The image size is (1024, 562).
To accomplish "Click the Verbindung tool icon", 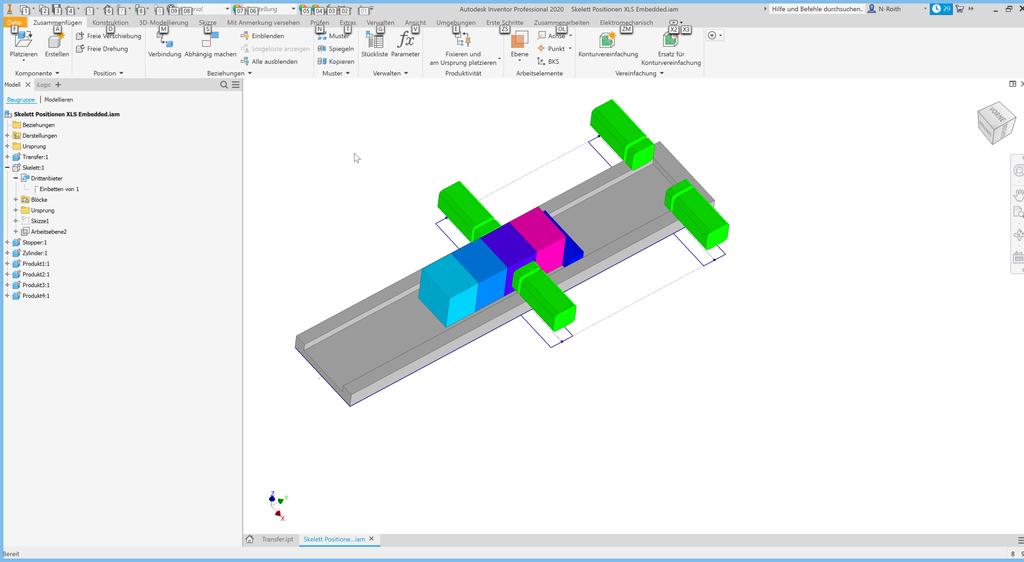I will (164, 40).
